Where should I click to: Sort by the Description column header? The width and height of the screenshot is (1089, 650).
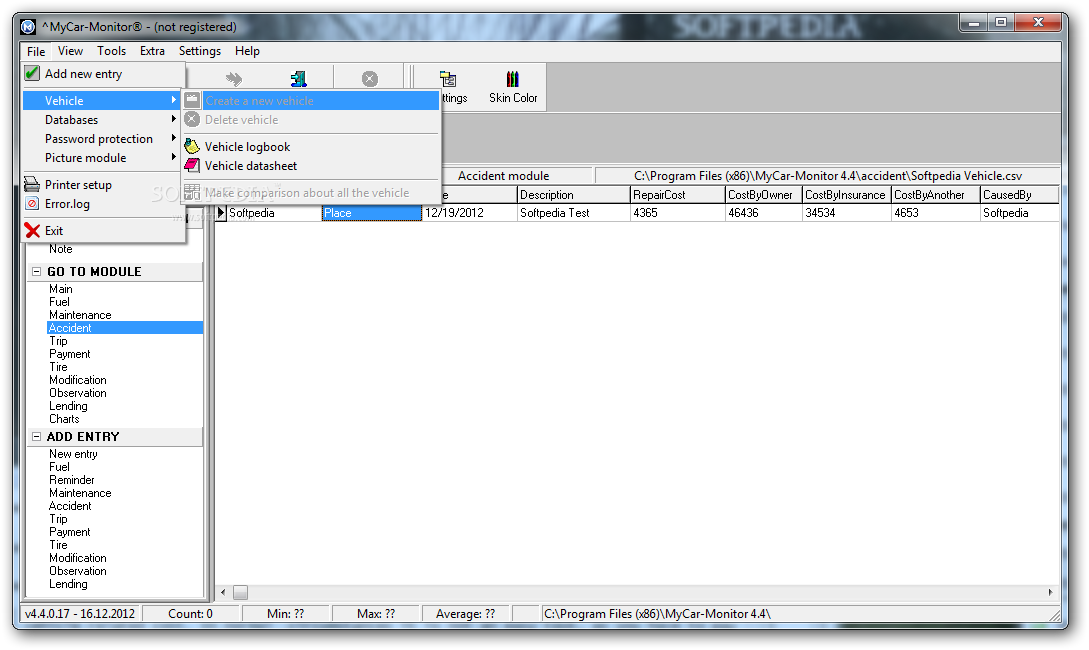tap(574, 195)
